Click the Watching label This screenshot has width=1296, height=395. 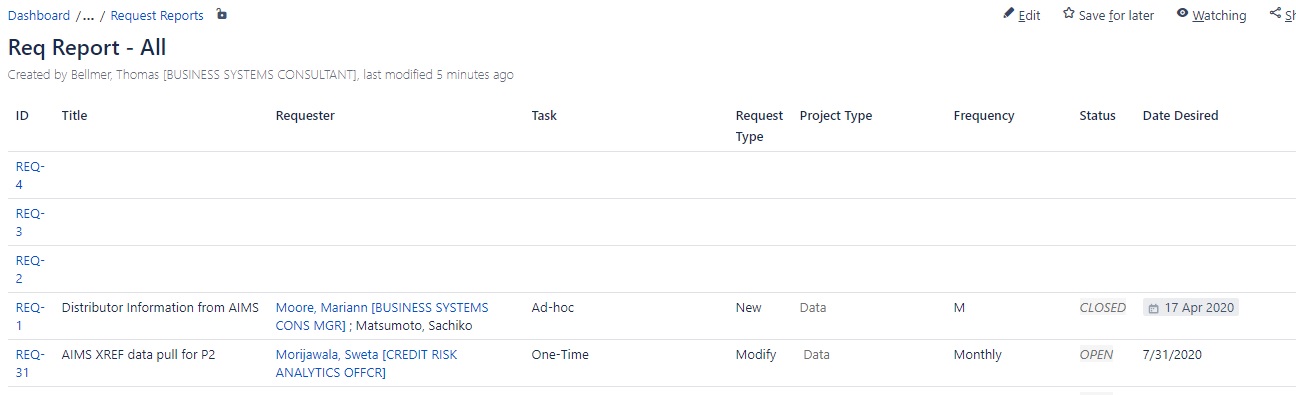click(x=1219, y=15)
